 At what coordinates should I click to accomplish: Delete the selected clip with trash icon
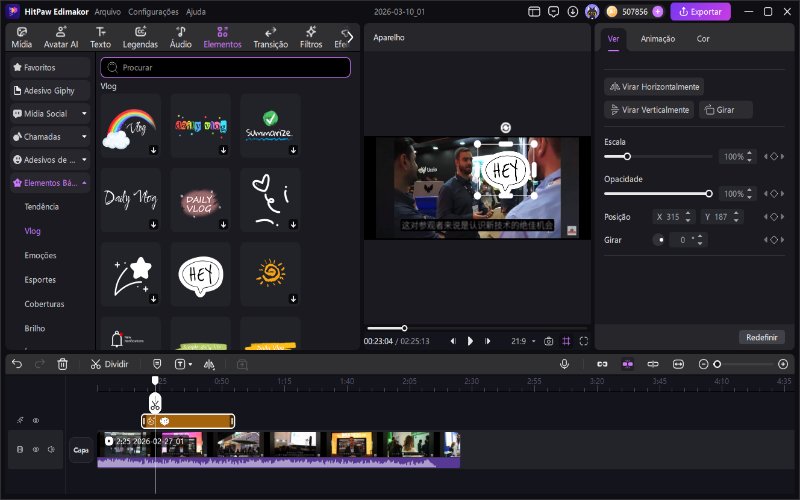[63, 364]
